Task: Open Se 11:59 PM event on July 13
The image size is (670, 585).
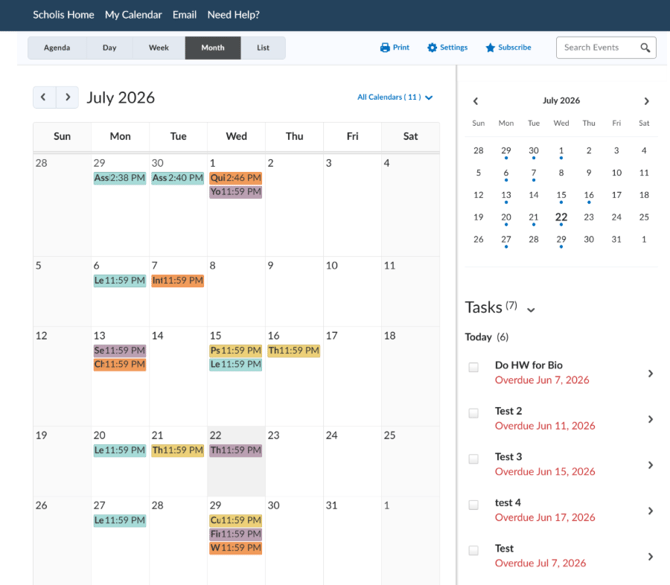Action: (120, 350)
